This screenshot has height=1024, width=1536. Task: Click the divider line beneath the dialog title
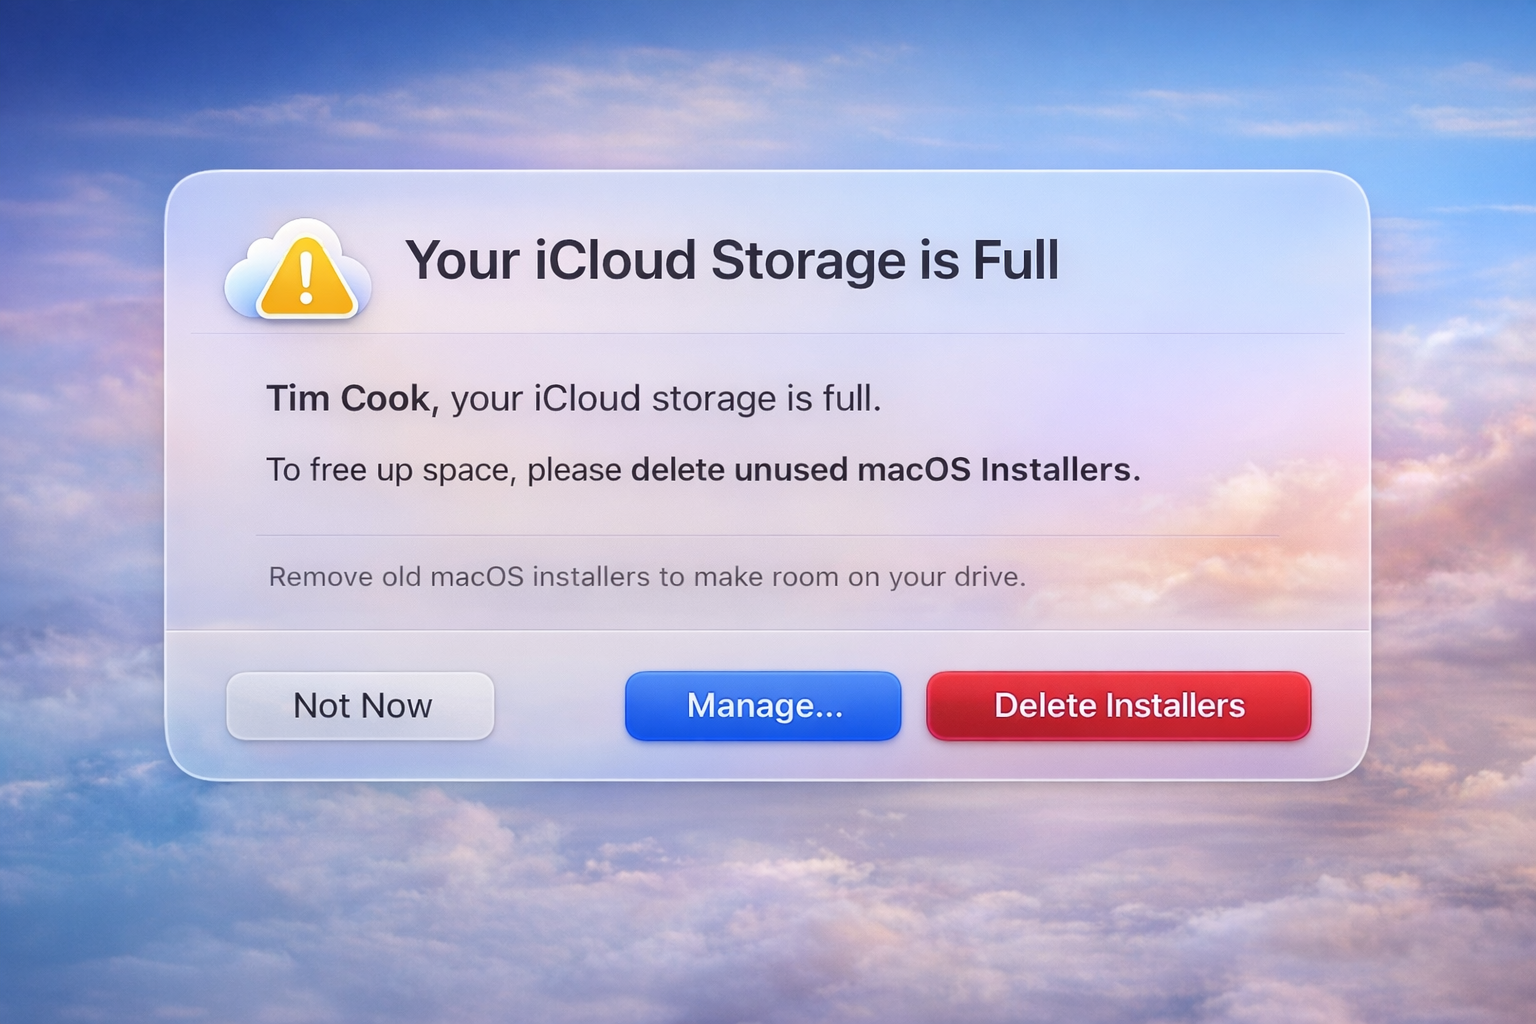click(x=768, y=333)
